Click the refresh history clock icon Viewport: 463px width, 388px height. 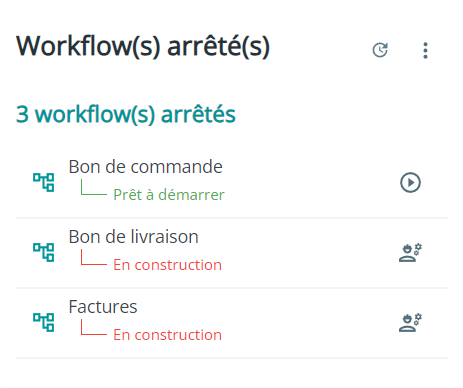(x=380, y=50)
